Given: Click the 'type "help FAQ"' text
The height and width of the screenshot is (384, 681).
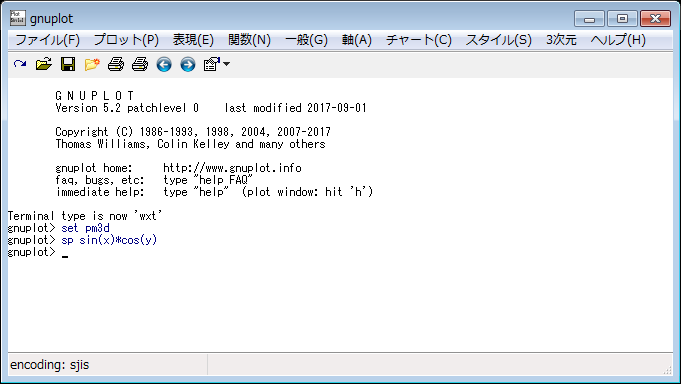Looking at the screenshot, I should tap(208, 180).
